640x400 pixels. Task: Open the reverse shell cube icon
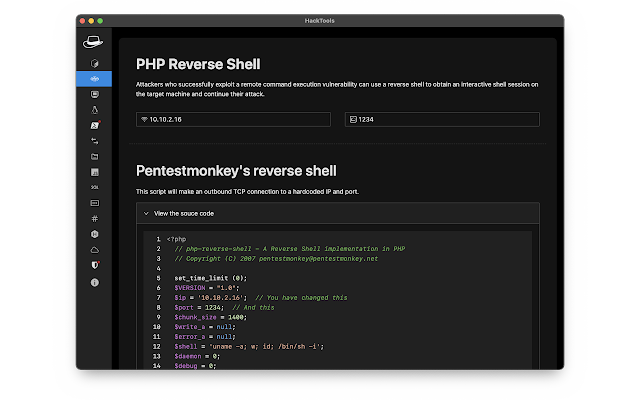[94, 63]
